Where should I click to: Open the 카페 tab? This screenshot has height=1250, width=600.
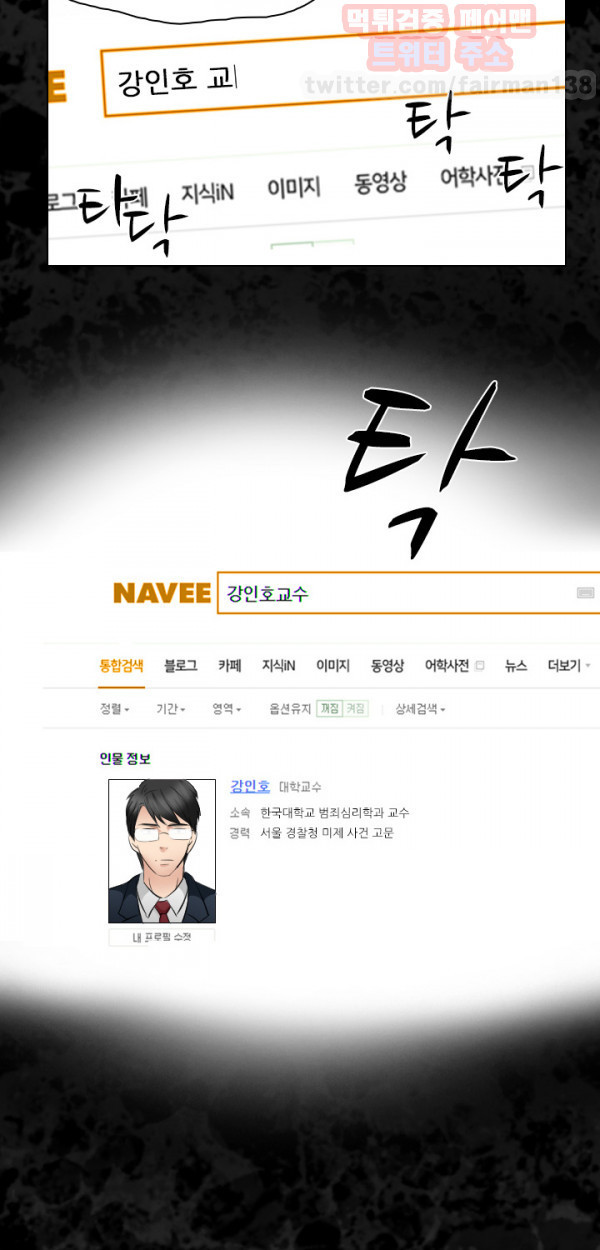(x=230, y=666)
